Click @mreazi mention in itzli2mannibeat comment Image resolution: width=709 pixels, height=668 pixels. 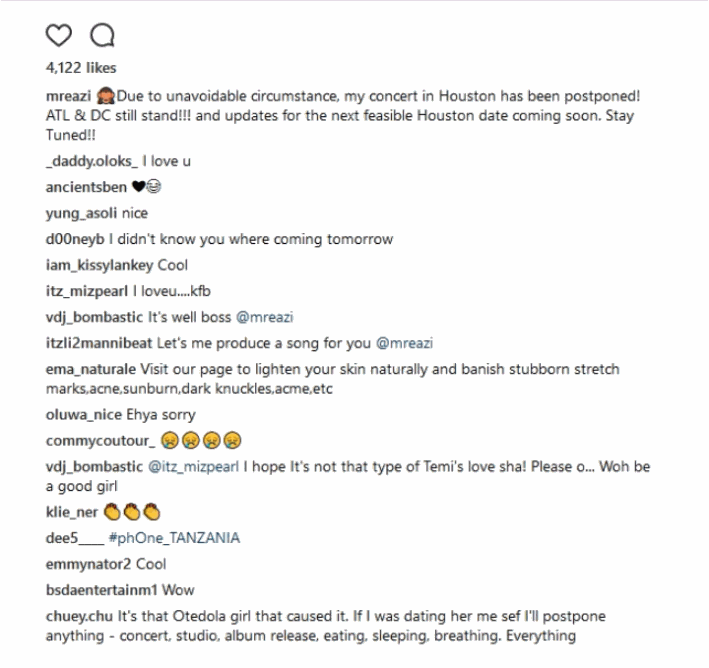coord(404,343)
